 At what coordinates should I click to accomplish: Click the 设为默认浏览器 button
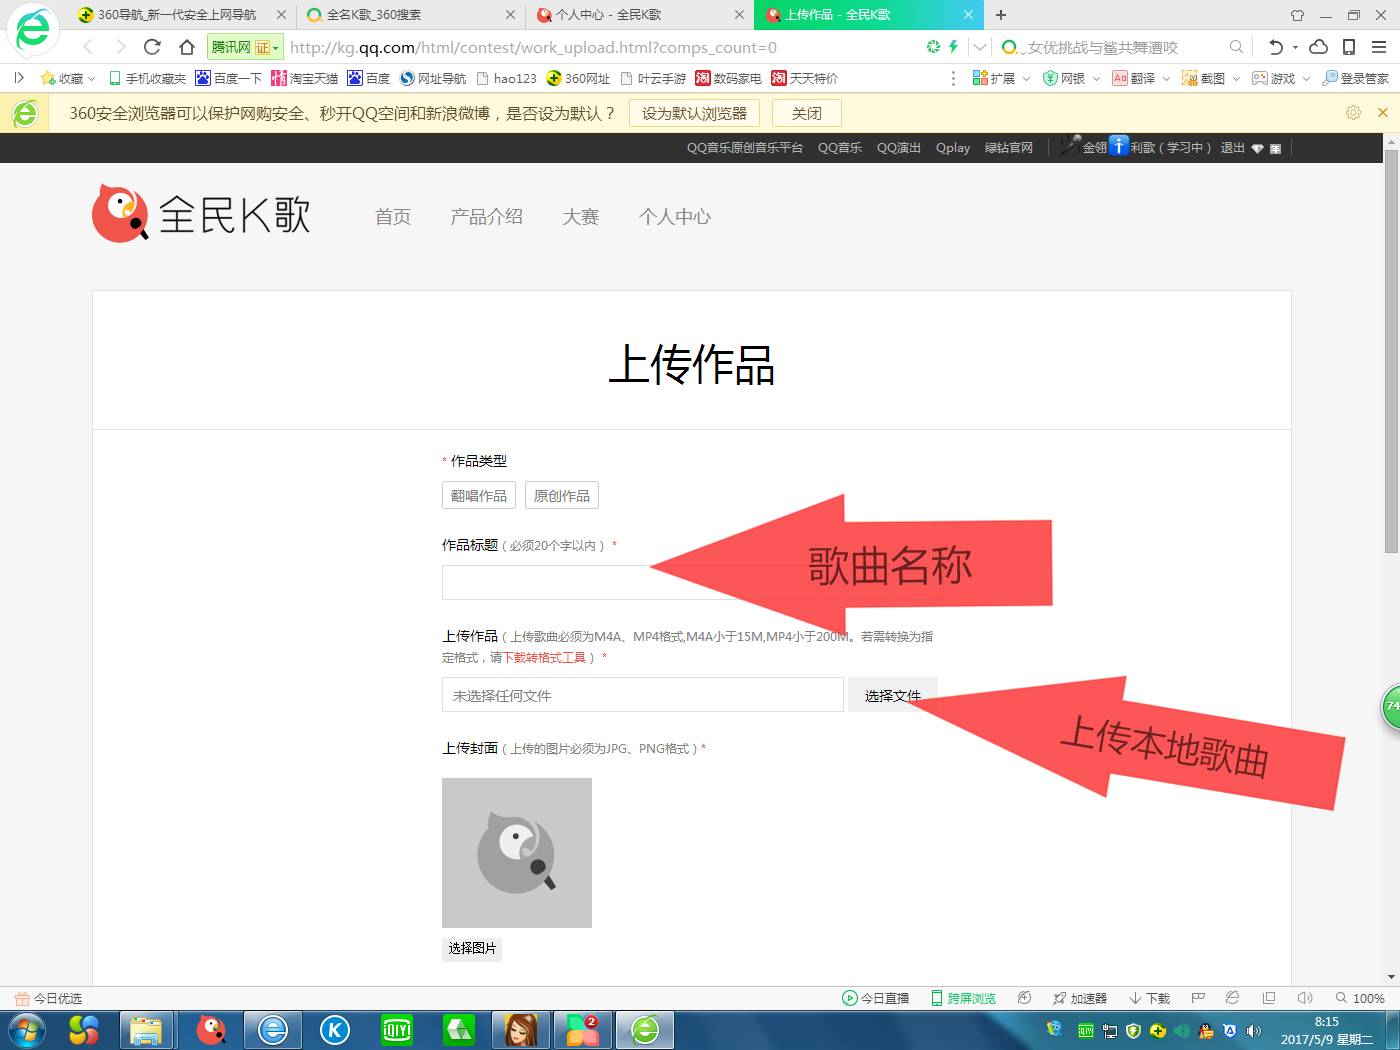coord(694,113)
